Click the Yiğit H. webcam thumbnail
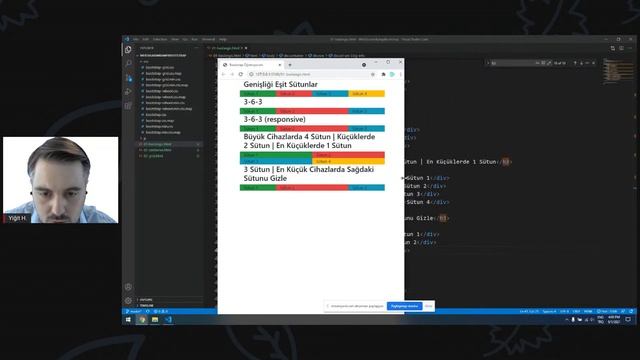 60,180
